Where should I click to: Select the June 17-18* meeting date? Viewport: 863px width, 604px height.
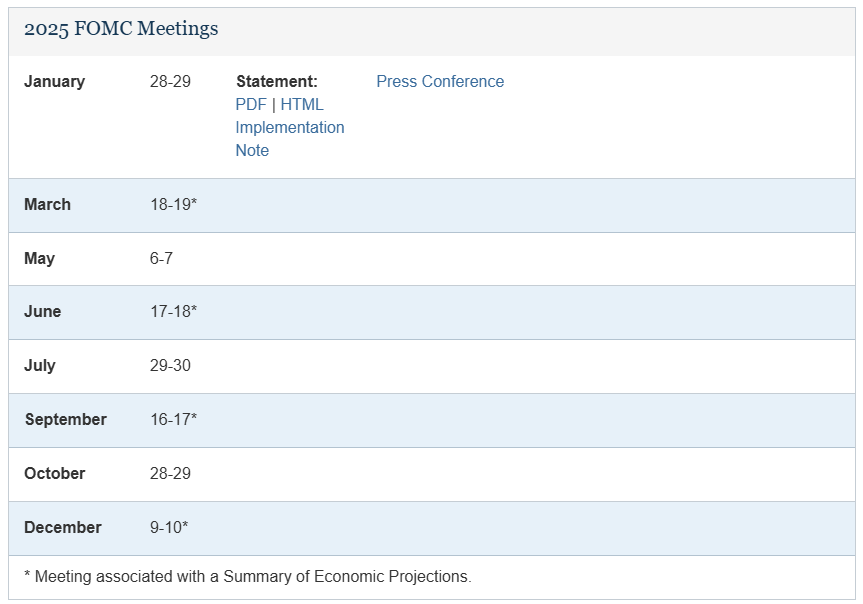coord(173,311)
